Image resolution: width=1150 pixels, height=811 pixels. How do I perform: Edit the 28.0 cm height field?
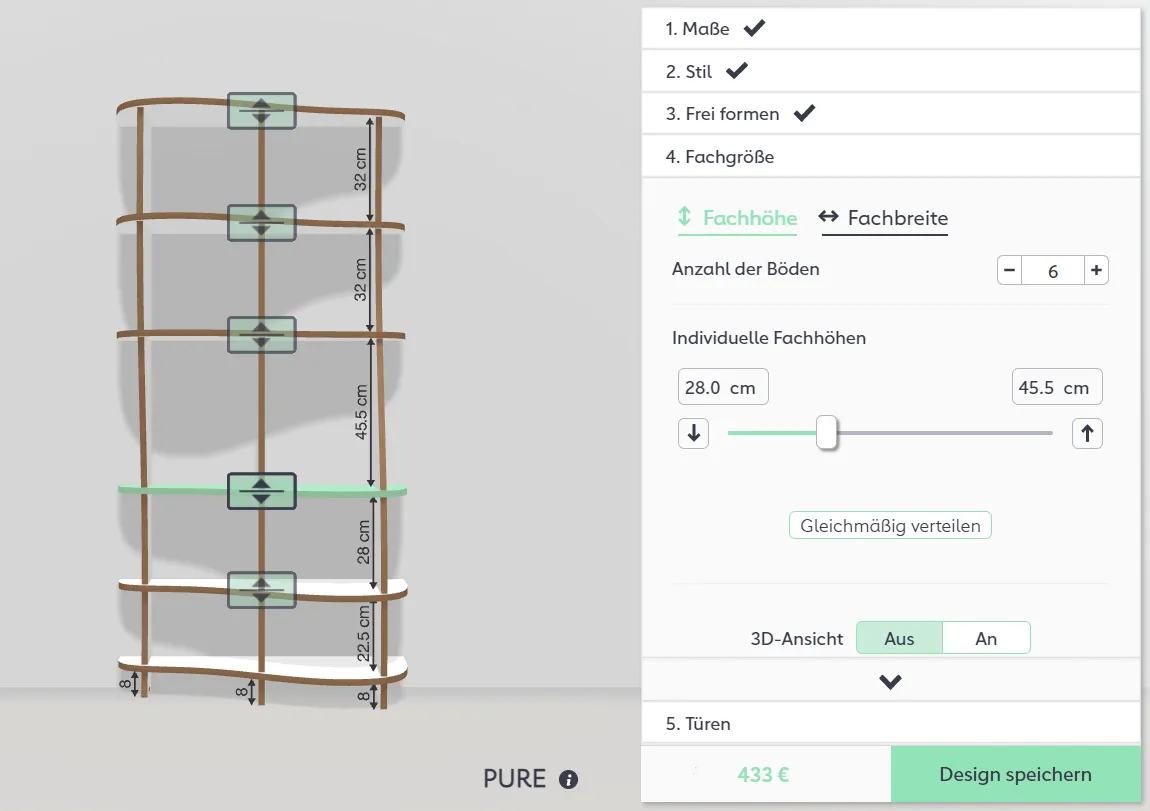(723, 386)
